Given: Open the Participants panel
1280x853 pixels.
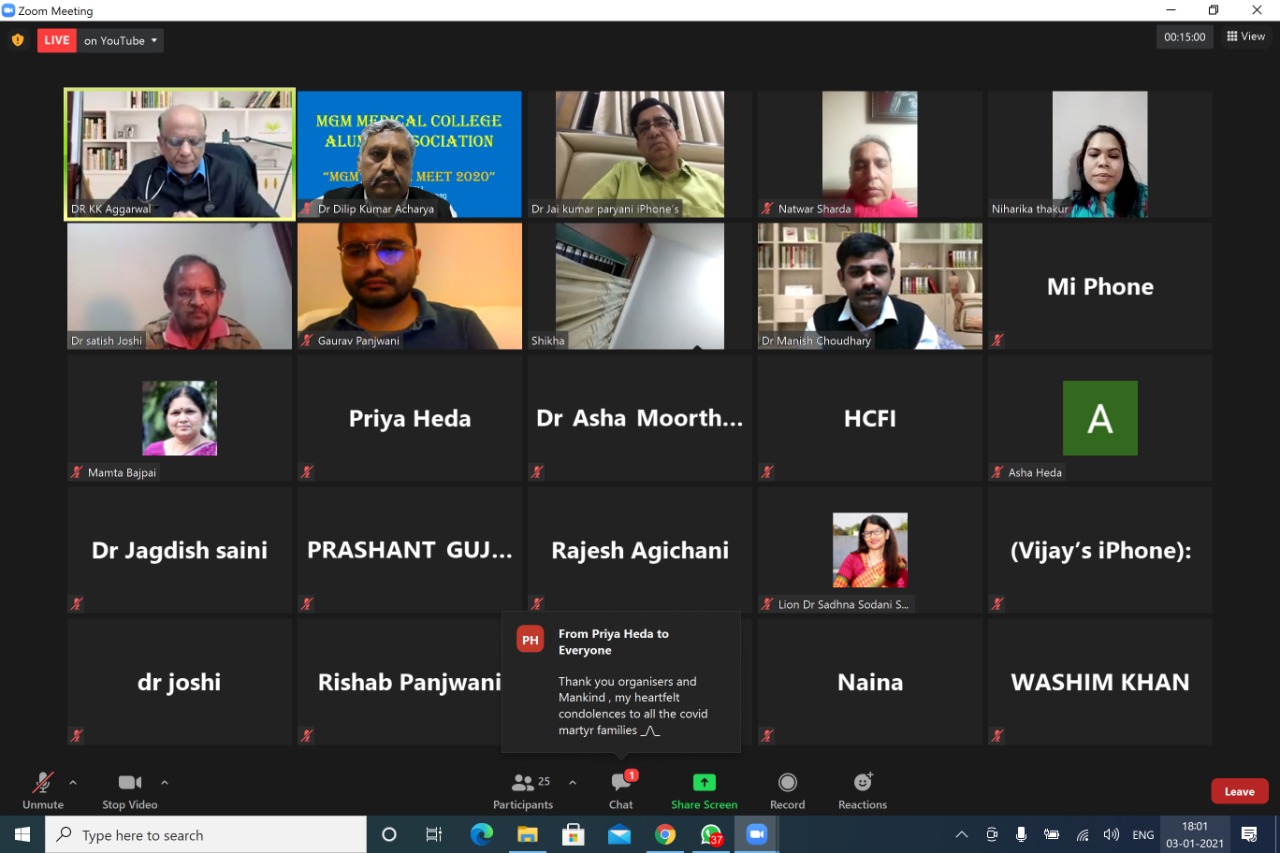Looking at the screenshot, I should 523,789.
